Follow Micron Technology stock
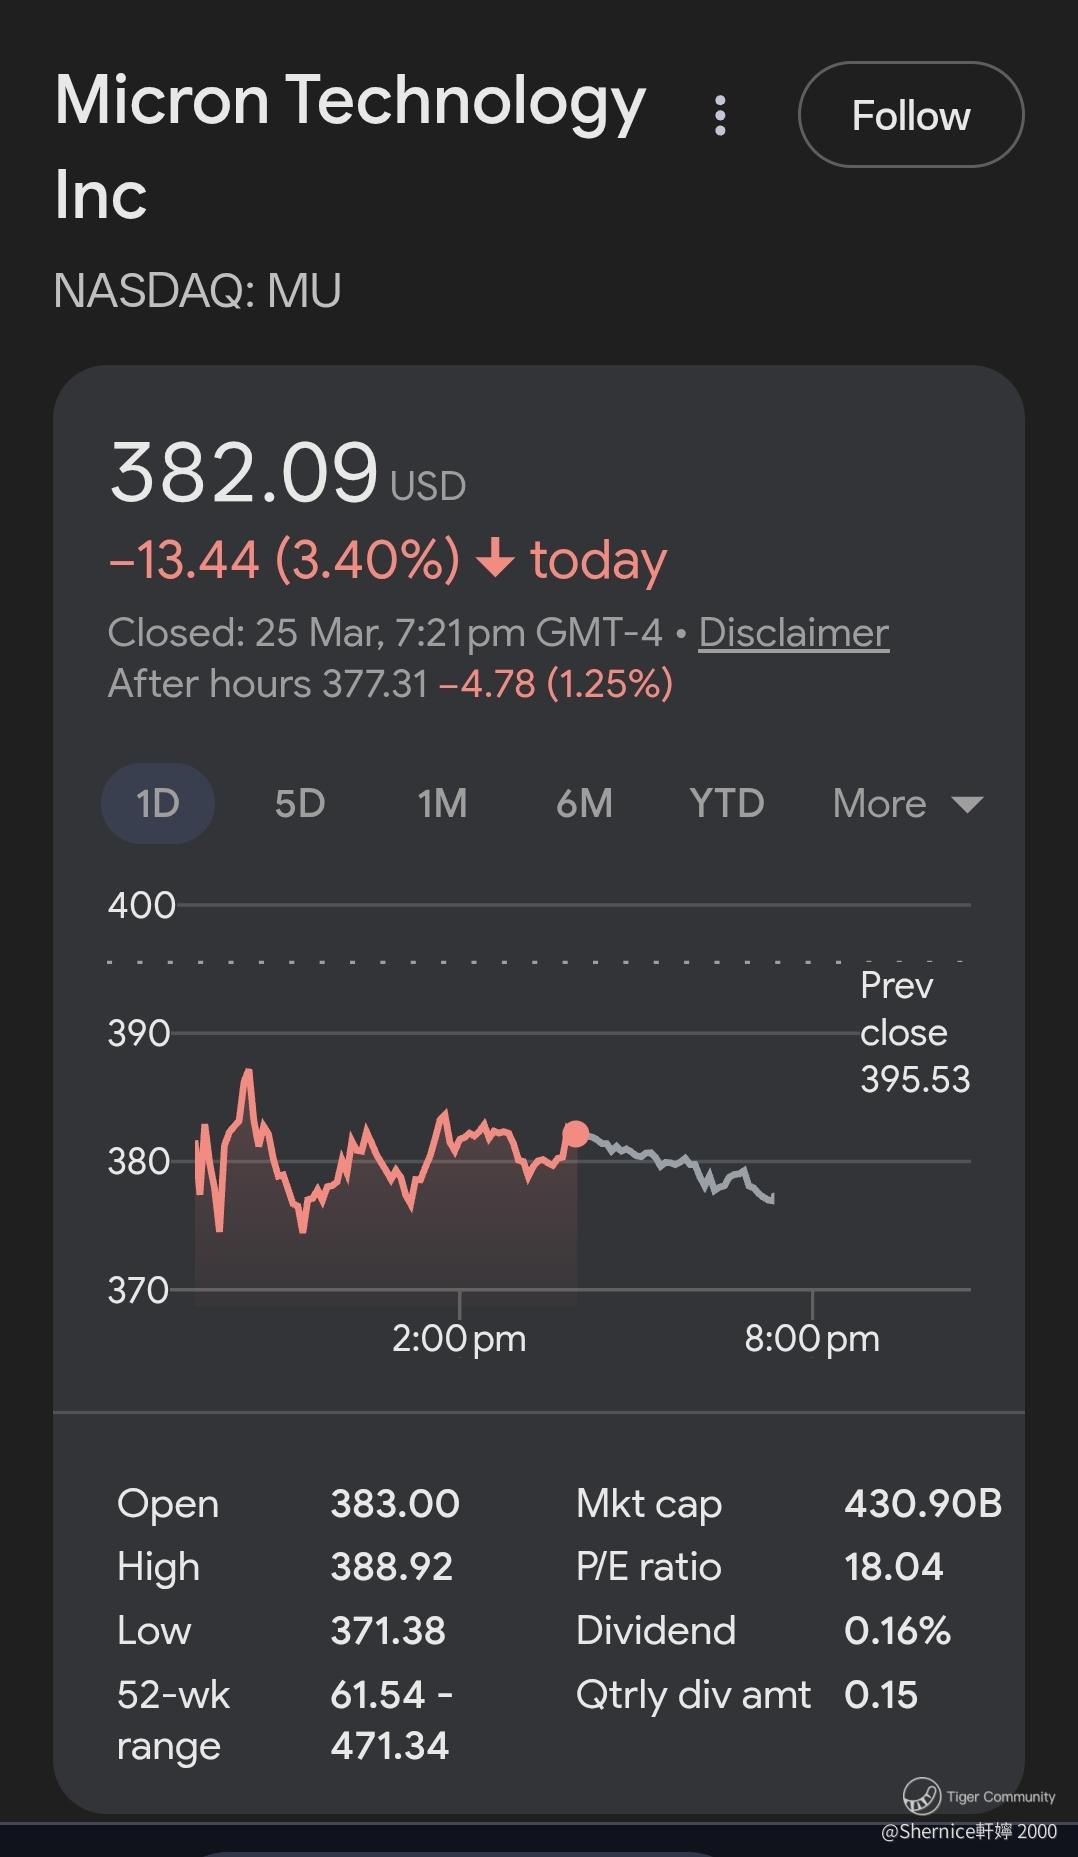 point(910,115)
